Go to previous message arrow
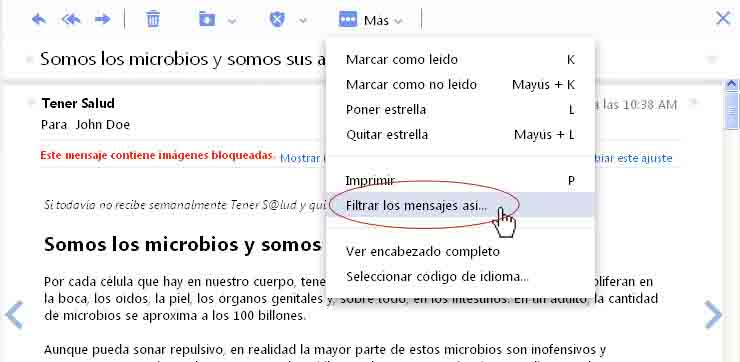 click(14, 314)
